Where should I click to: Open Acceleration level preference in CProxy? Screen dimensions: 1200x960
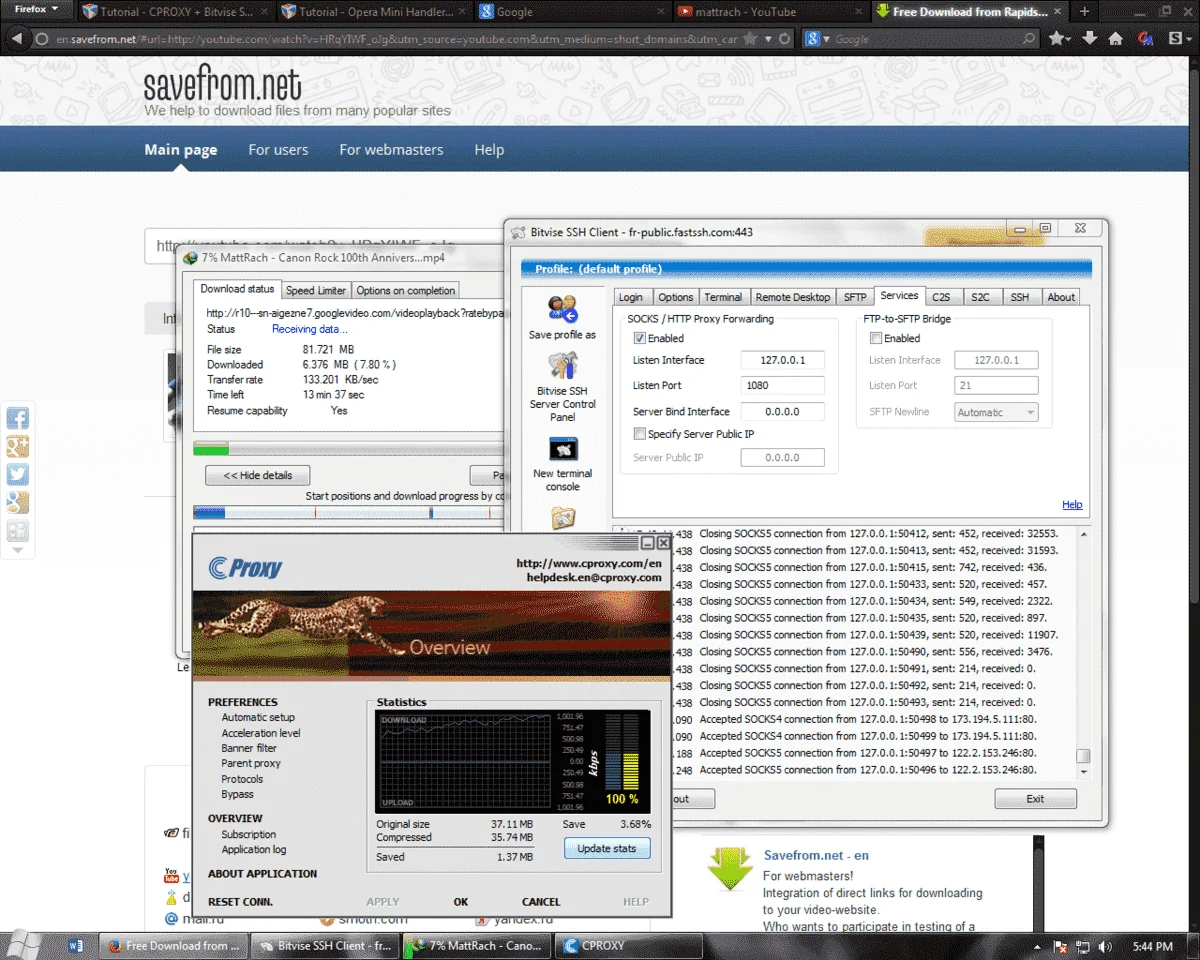click(261, 733)
